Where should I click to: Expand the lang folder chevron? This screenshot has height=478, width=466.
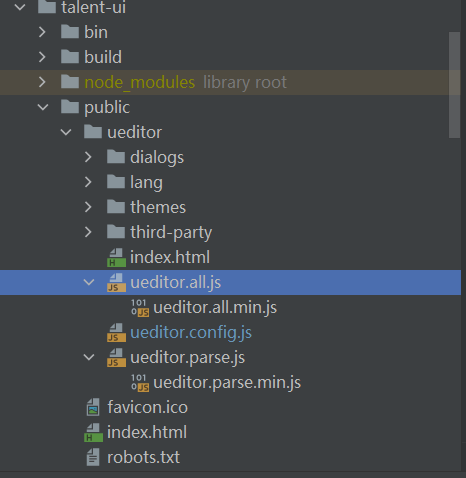(88, 182)
